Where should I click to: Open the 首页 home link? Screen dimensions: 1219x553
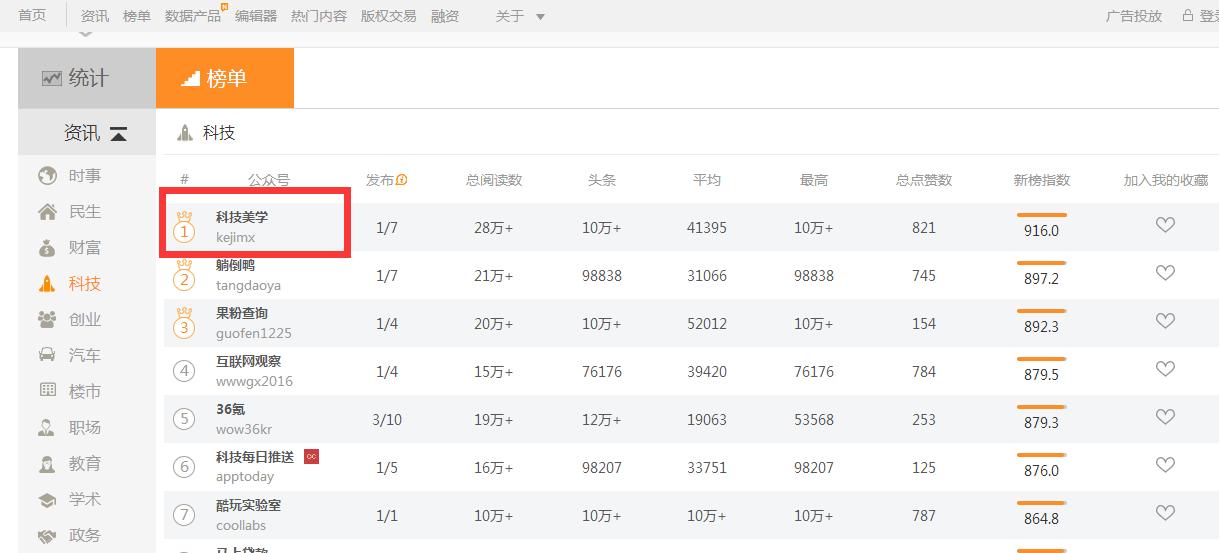point(32,15)
